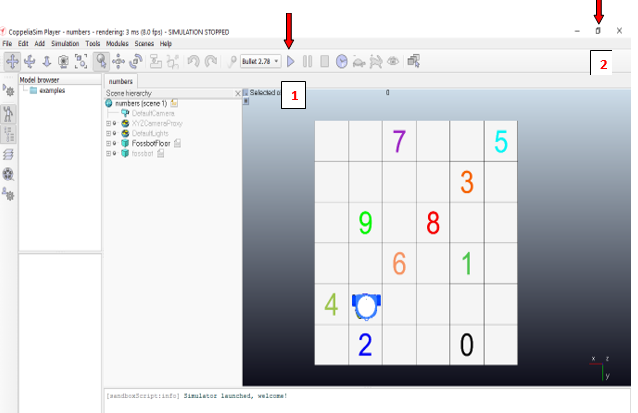The image size is (638, 413).
Task: Speed up simulation with rabbit icon
Action: (376, 62)
